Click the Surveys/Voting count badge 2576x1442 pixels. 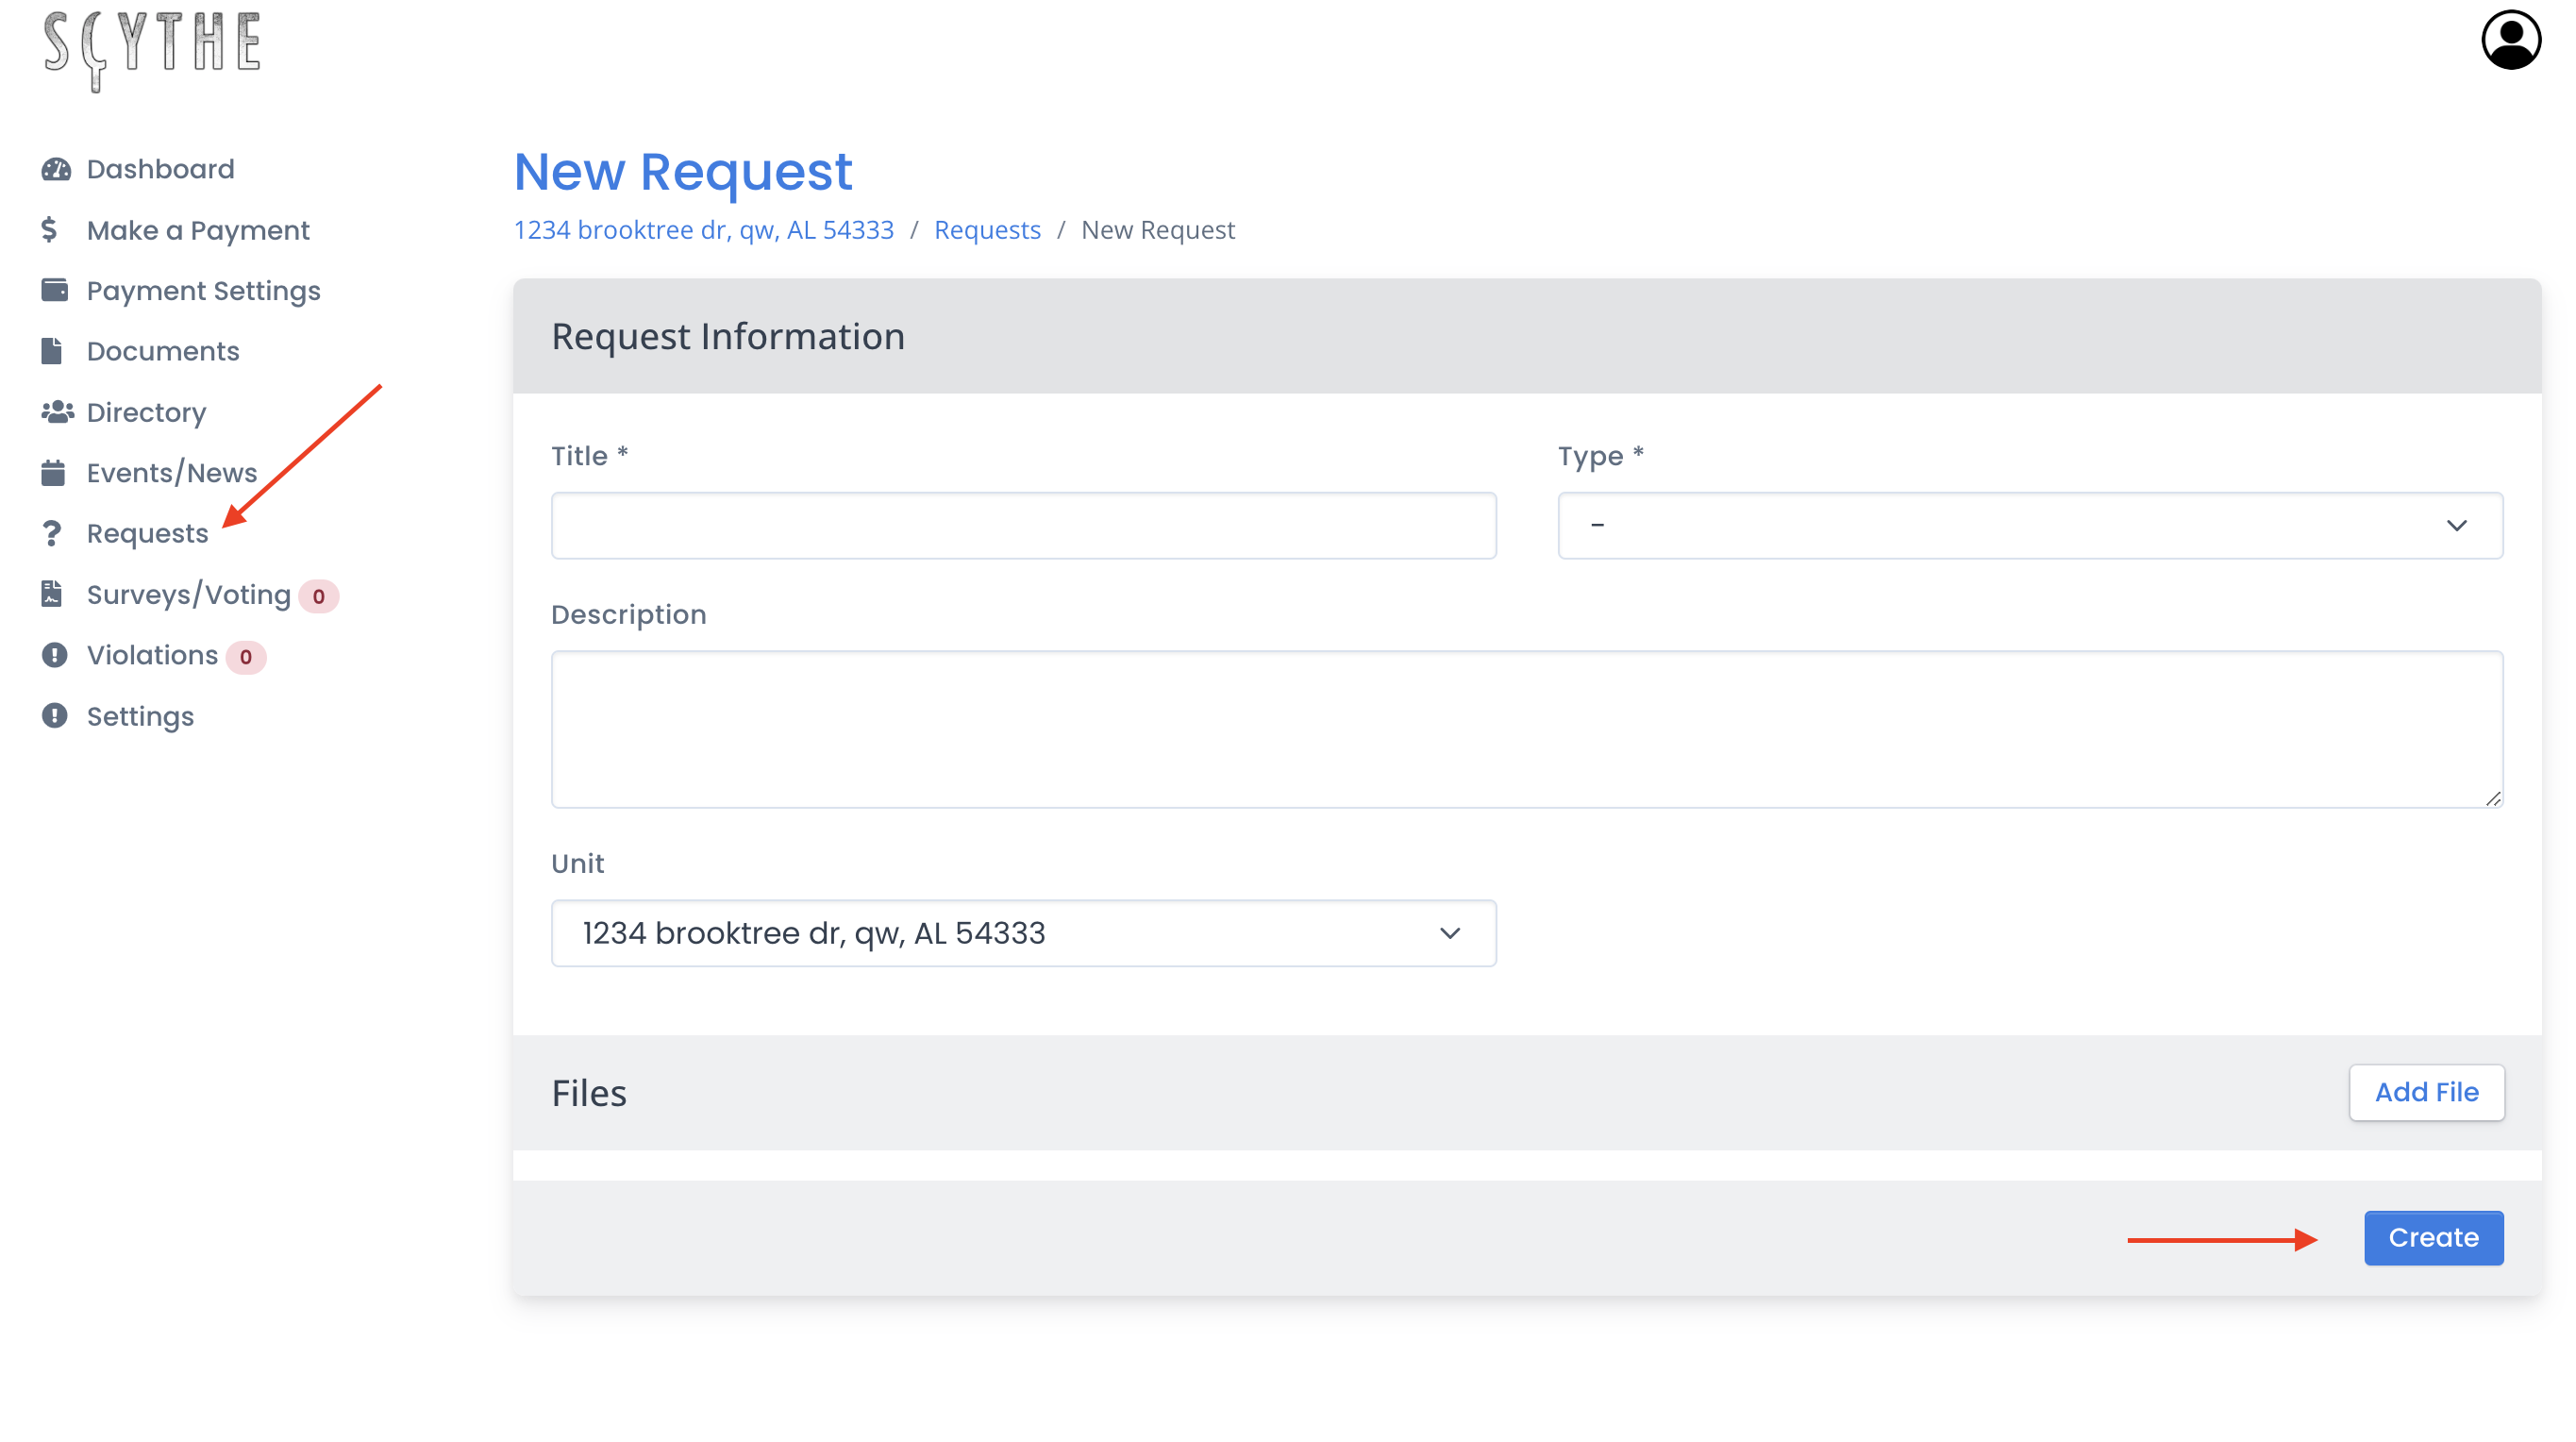(x=319, y=596)
